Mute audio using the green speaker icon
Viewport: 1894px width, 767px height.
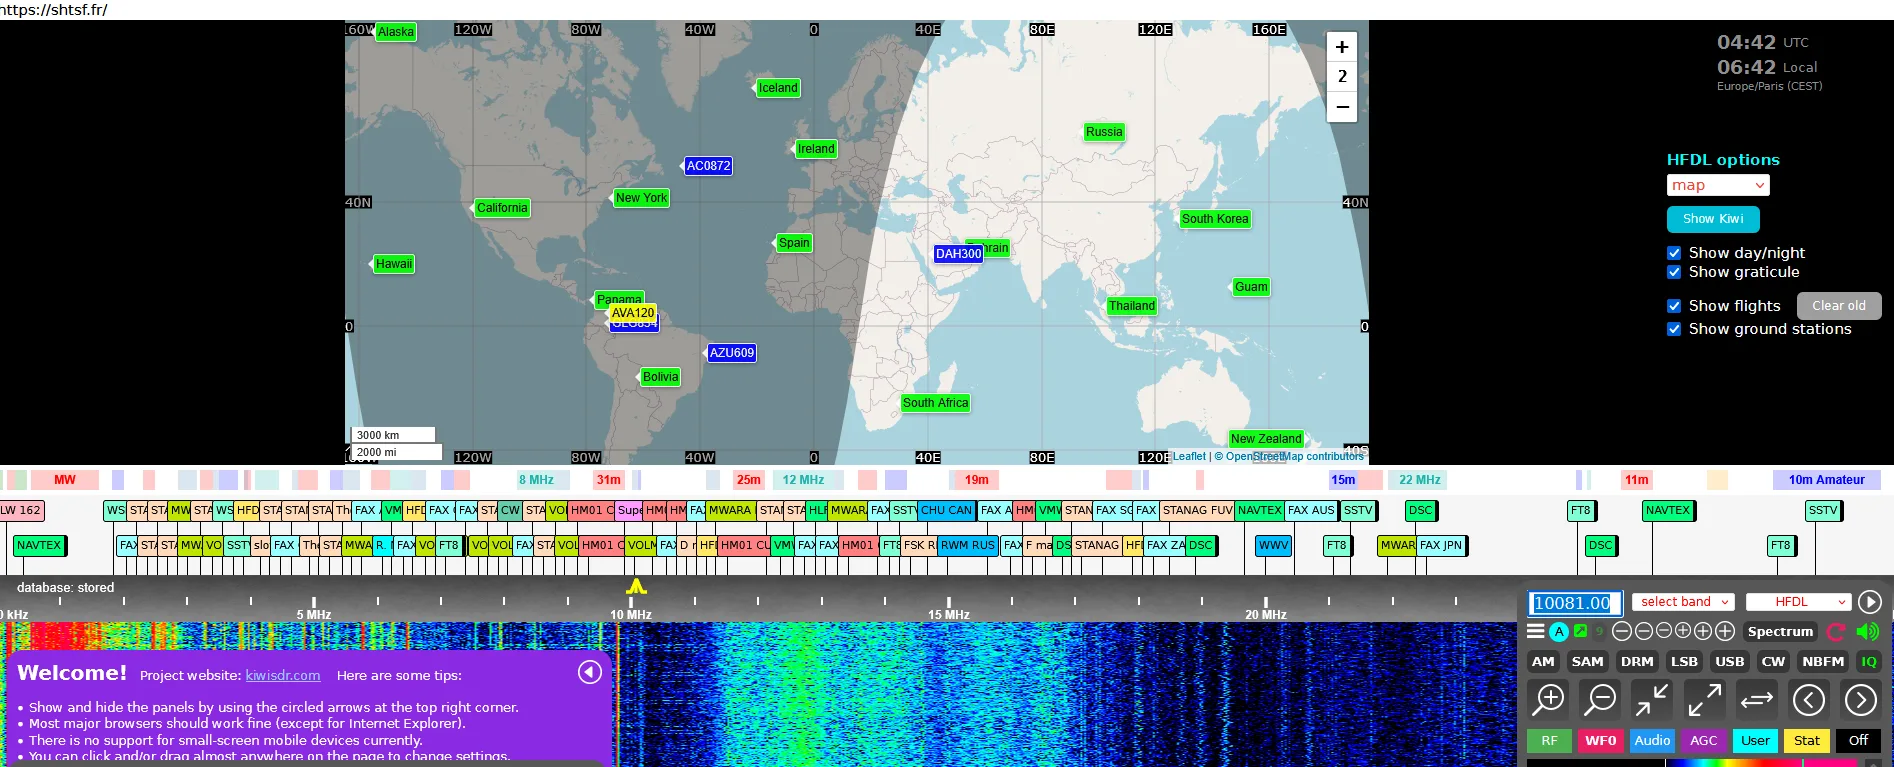click(x=1867, y=631)
